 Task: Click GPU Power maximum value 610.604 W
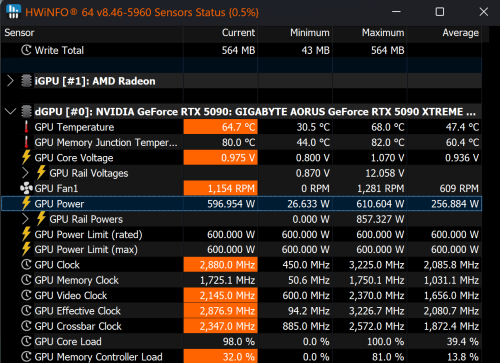tap(380, 204)
